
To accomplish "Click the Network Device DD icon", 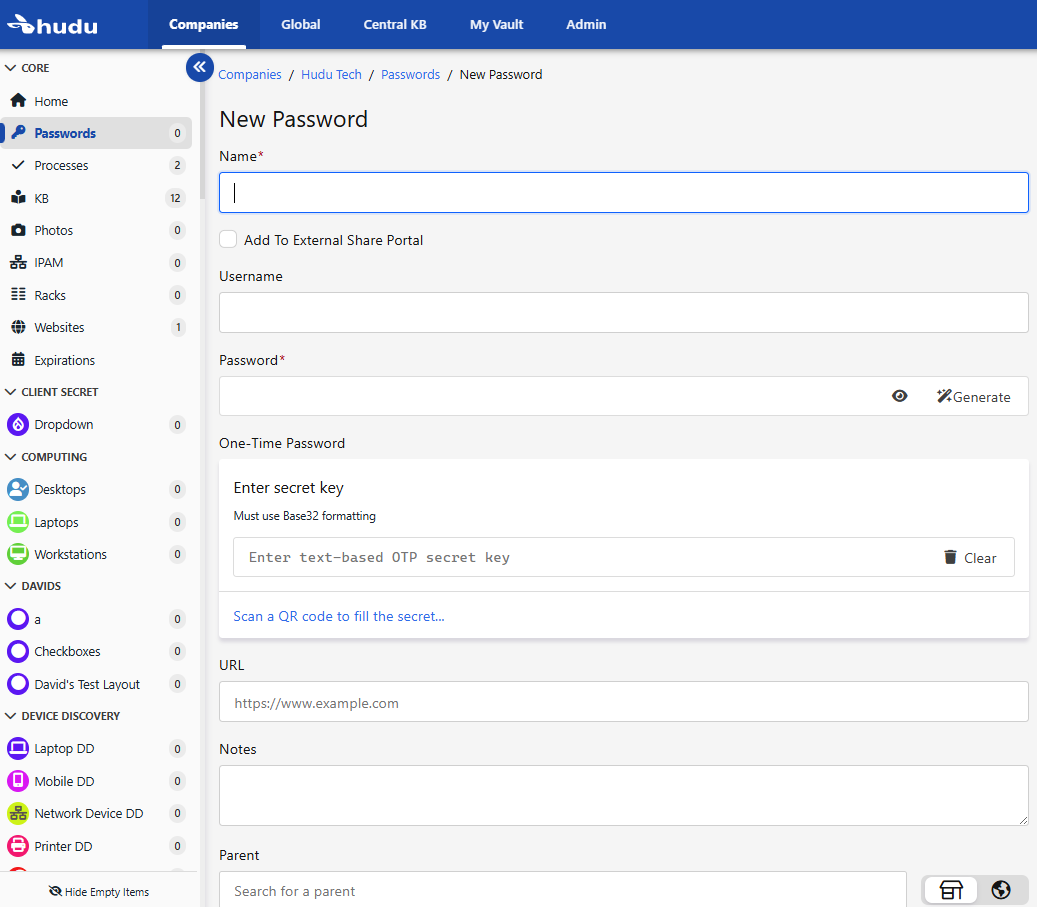I will click(x=18, y=813).
